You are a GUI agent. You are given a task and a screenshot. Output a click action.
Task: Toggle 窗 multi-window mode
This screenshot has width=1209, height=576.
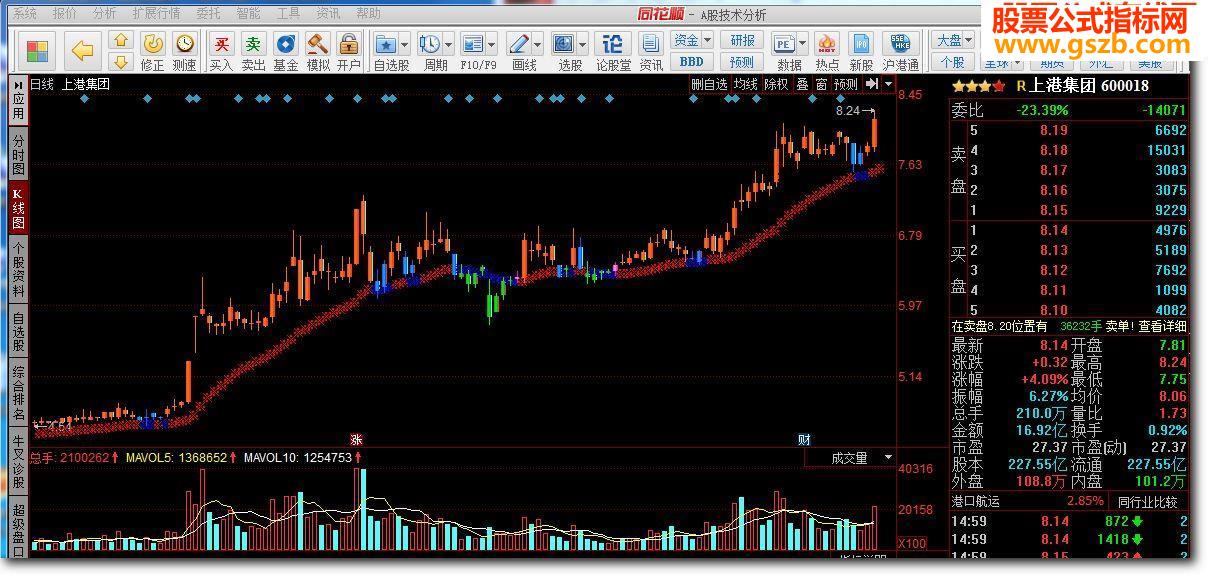821,85
